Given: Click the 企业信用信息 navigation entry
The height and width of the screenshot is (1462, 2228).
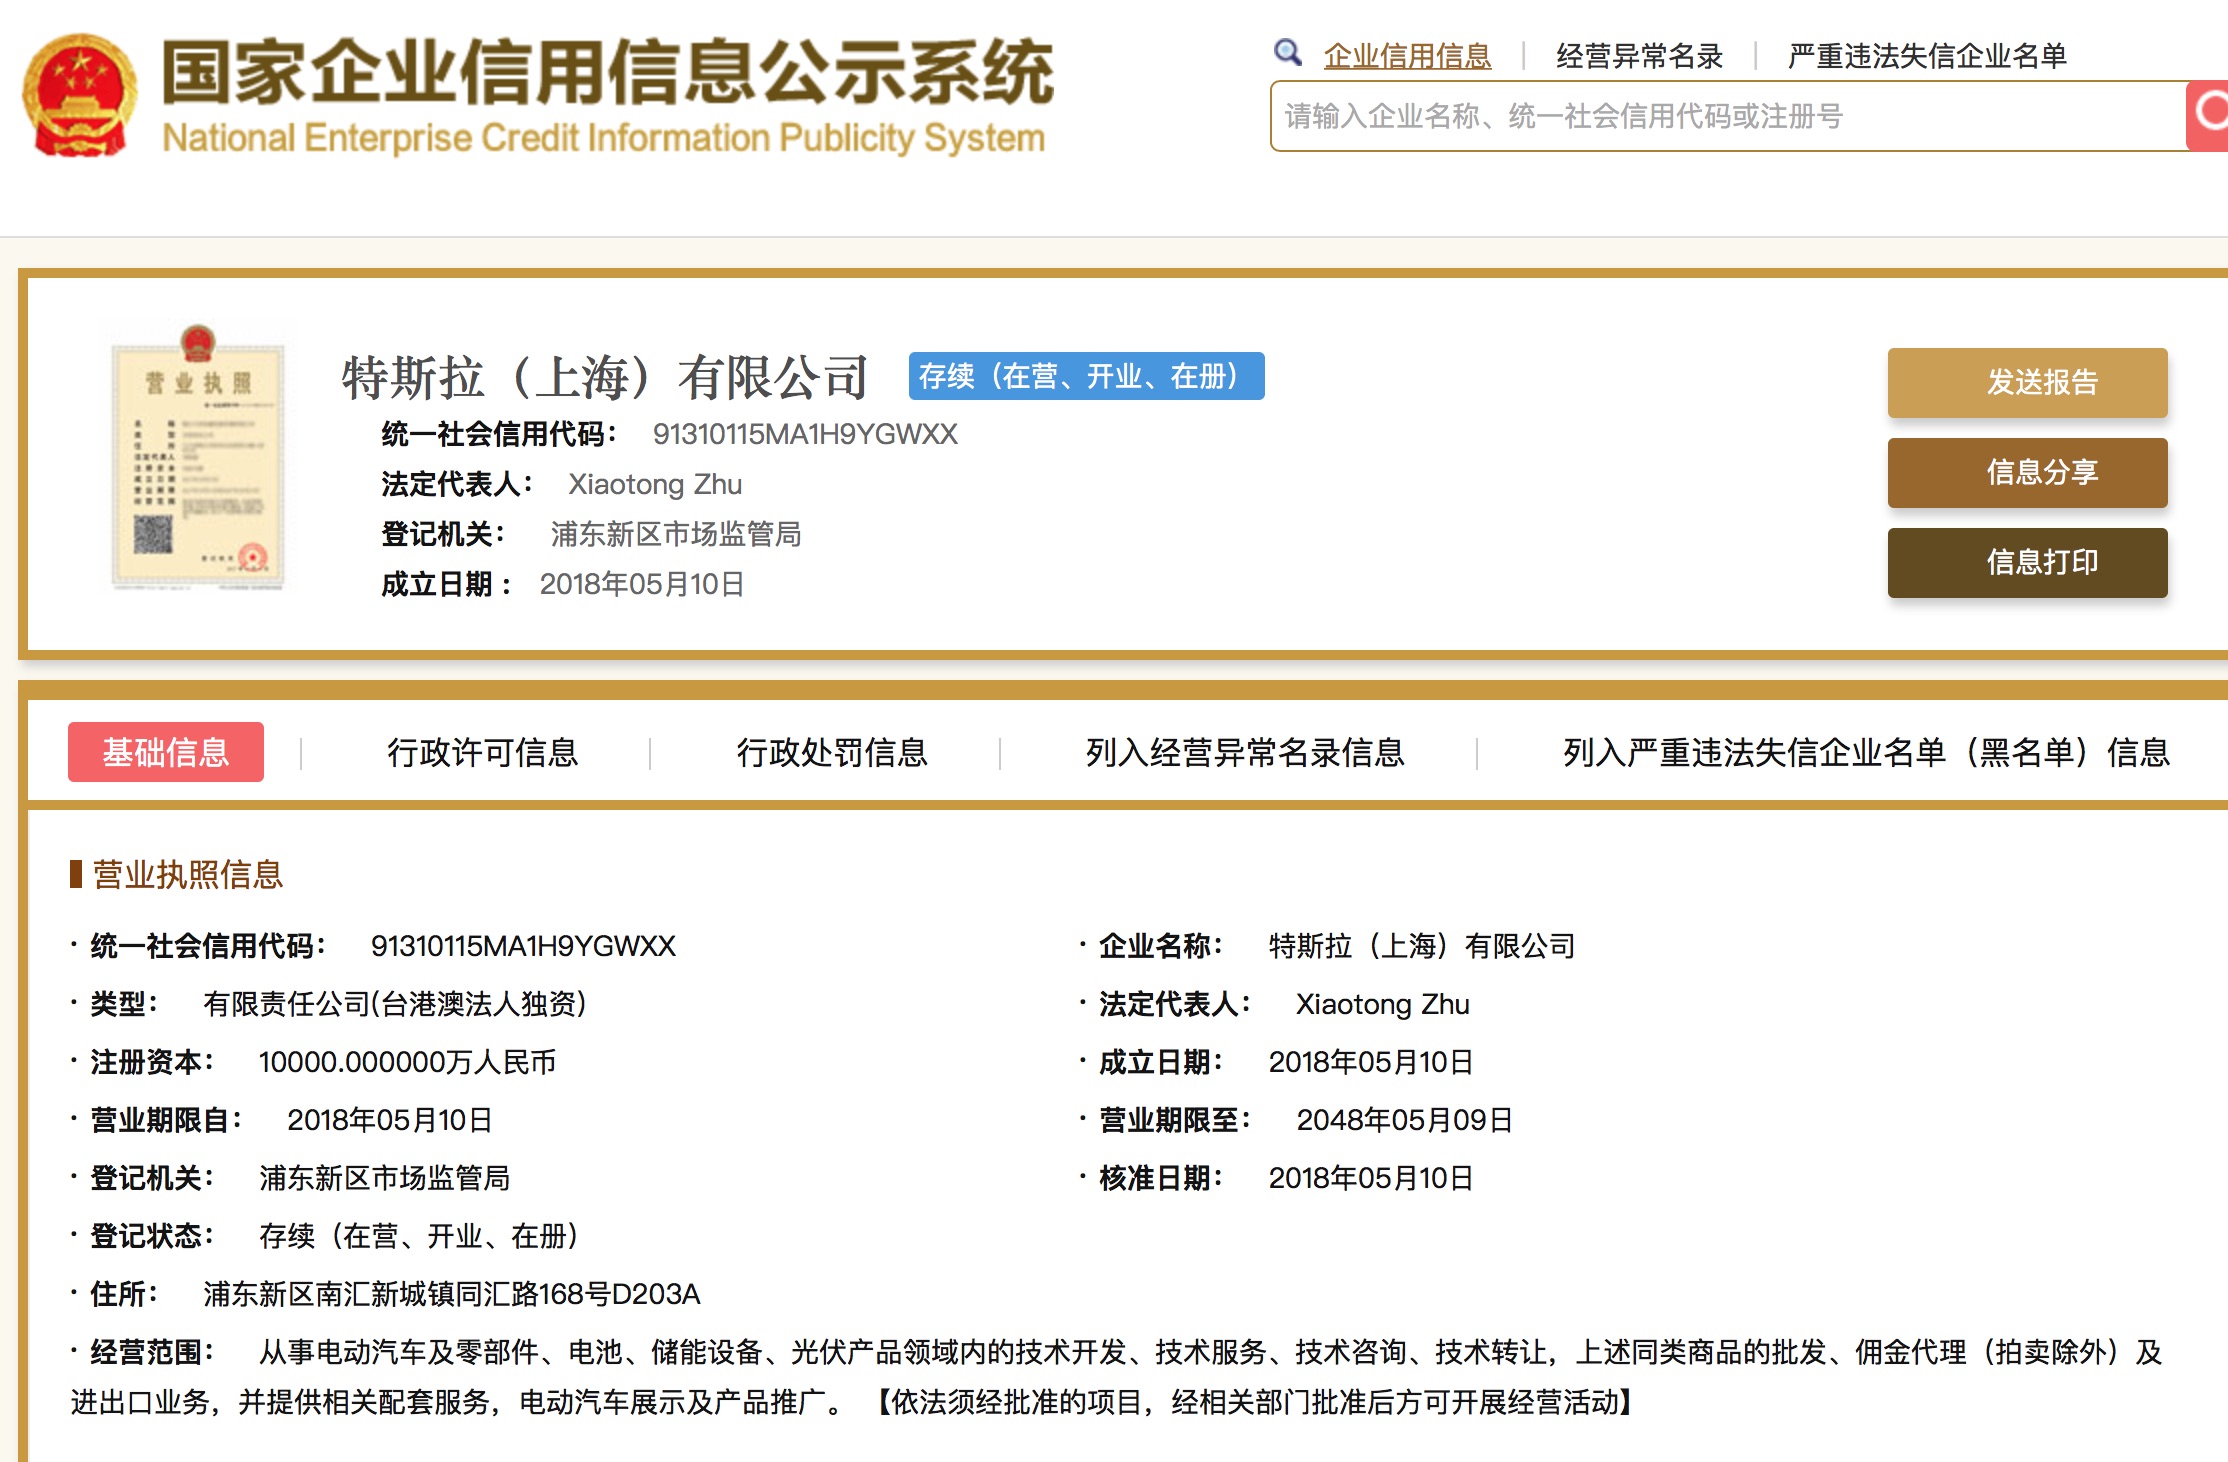Looking at the screenshot, I should (1406, 56).
